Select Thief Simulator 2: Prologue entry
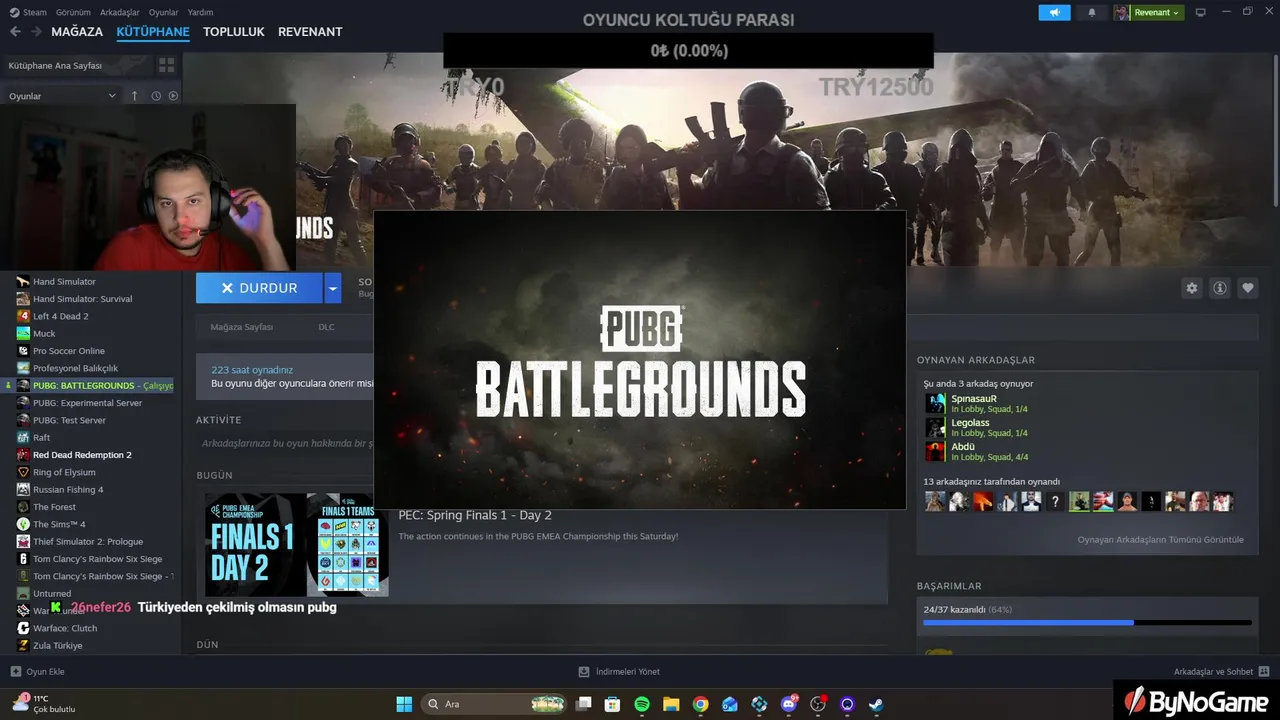The height and width of the screenshot is (720, 1280). tap(88, 542)
